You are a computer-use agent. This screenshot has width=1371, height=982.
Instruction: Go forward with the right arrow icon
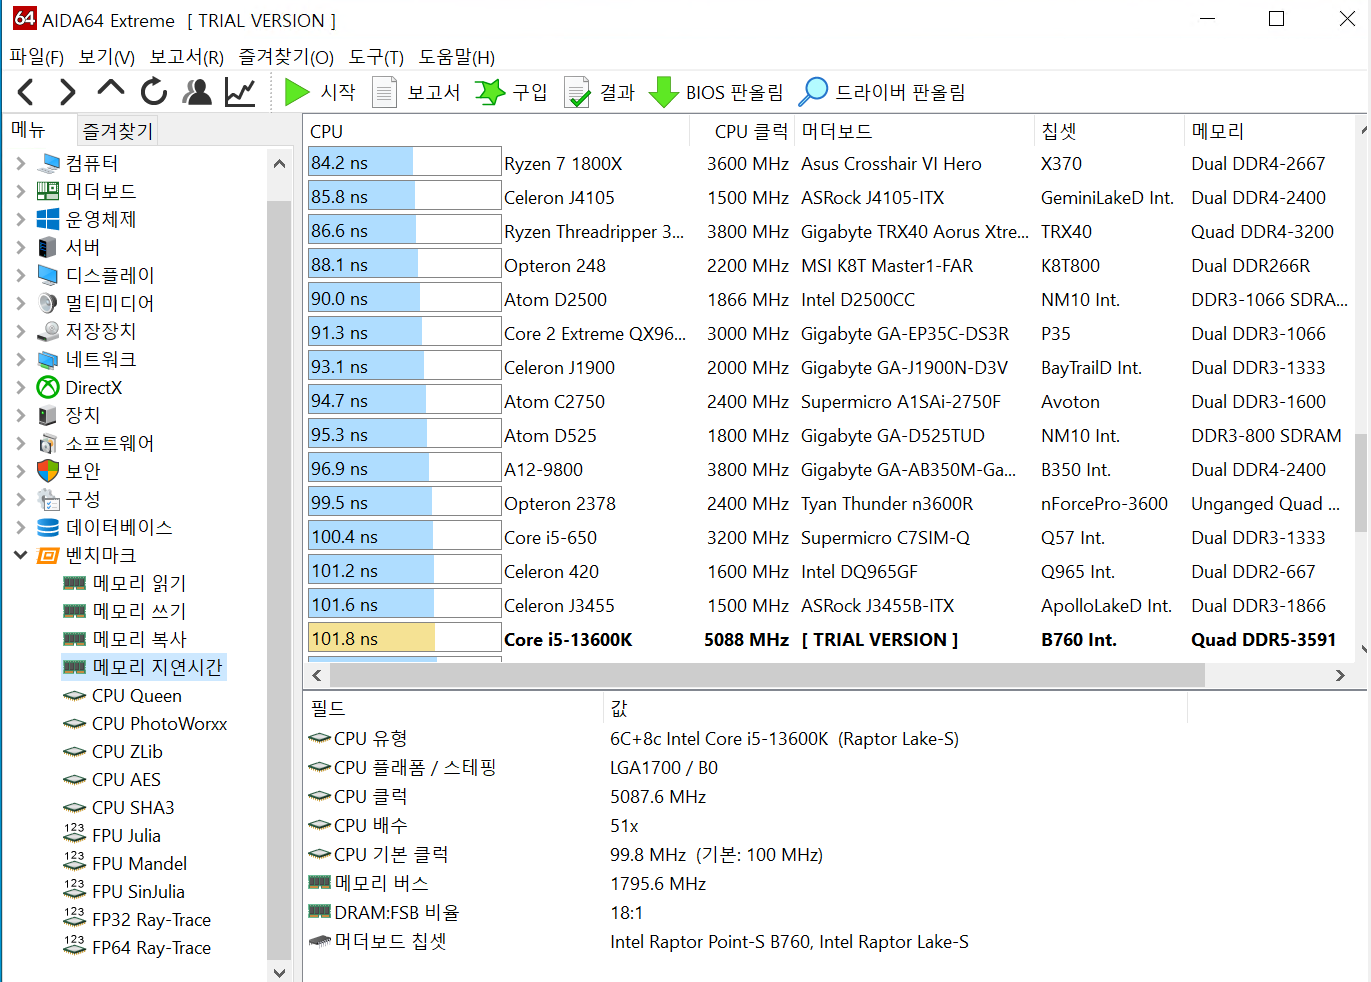point(67,93)
